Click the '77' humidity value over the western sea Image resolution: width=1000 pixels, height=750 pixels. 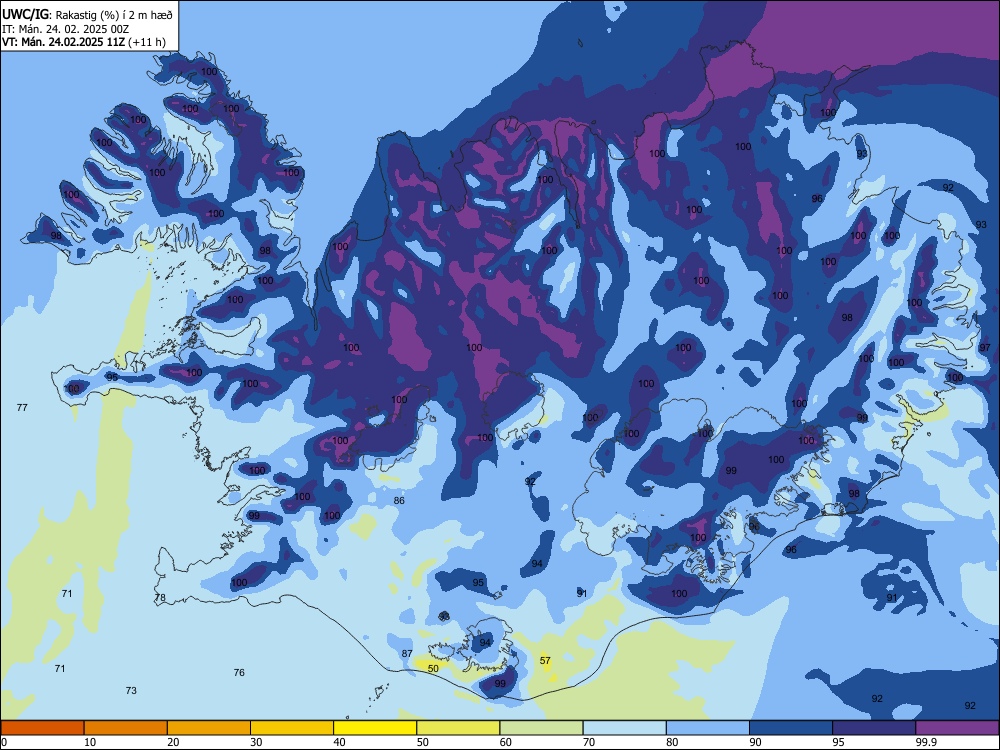pos(22,408)
